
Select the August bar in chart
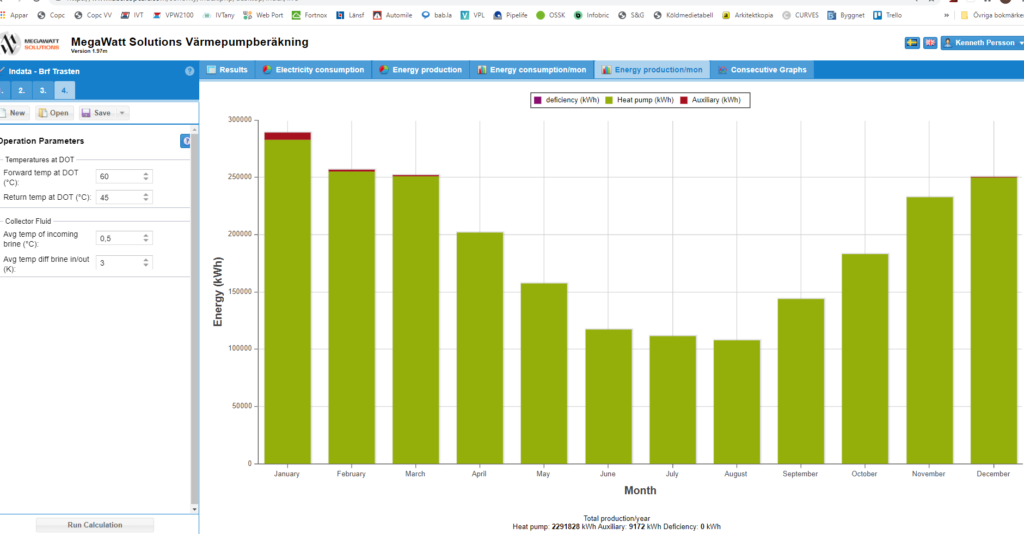(x=737, y=401)
